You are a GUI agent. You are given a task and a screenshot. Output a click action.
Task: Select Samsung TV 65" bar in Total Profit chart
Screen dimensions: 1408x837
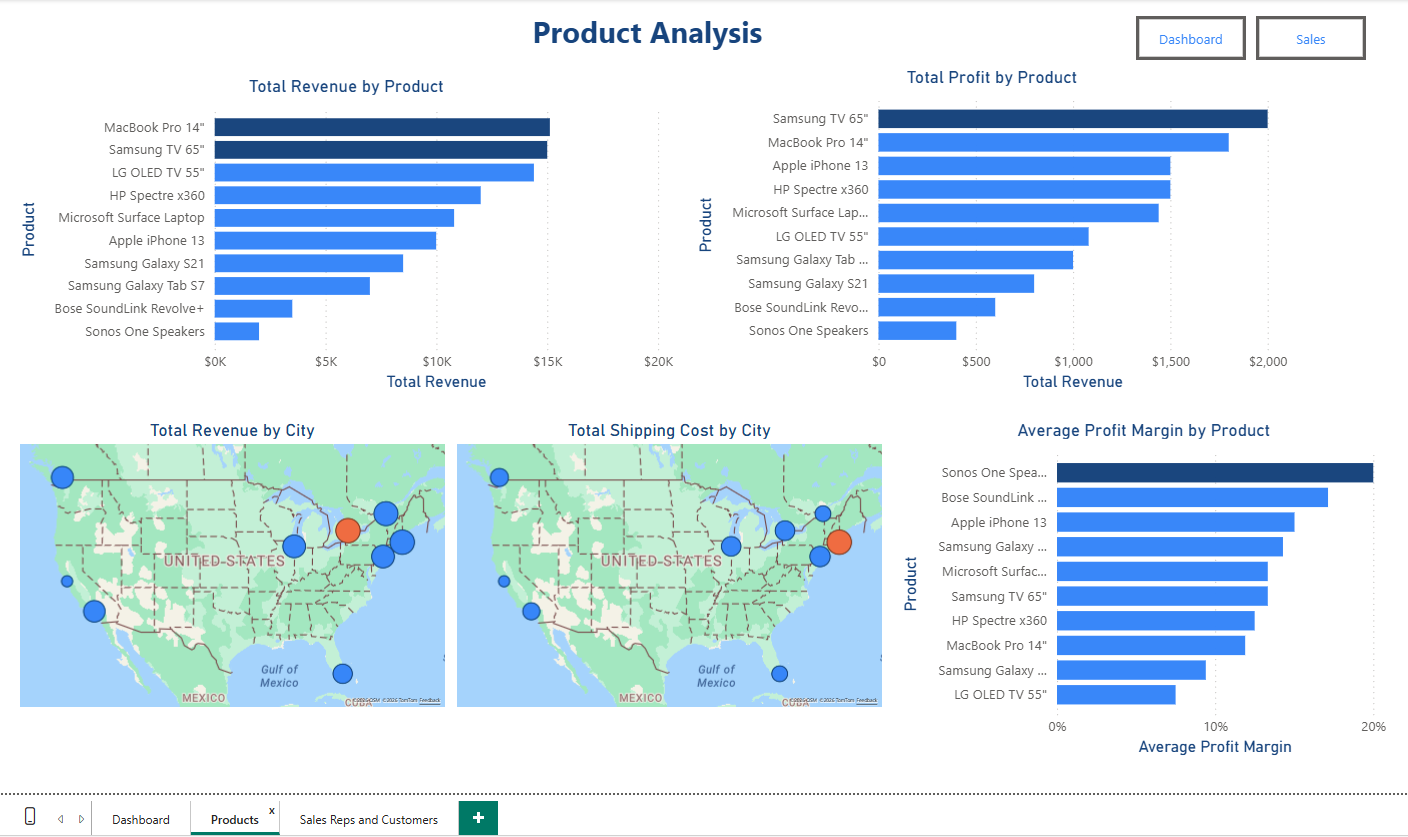[x=1073, y=118]
